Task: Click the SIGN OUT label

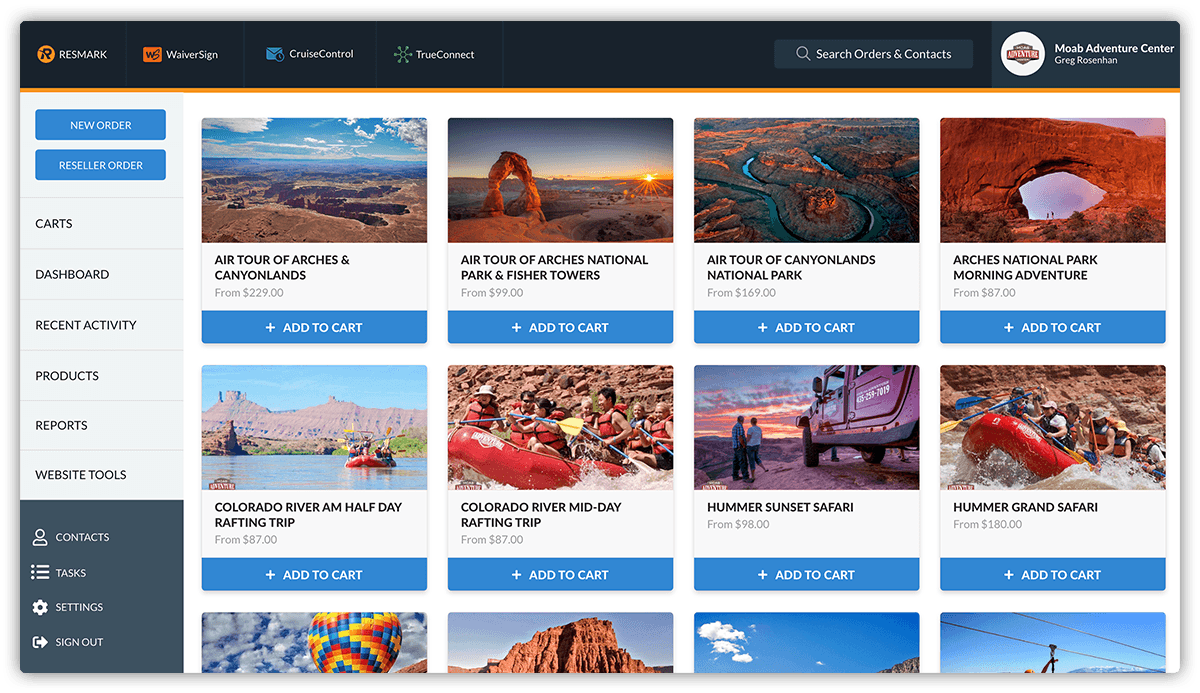Action: point(79,642)
